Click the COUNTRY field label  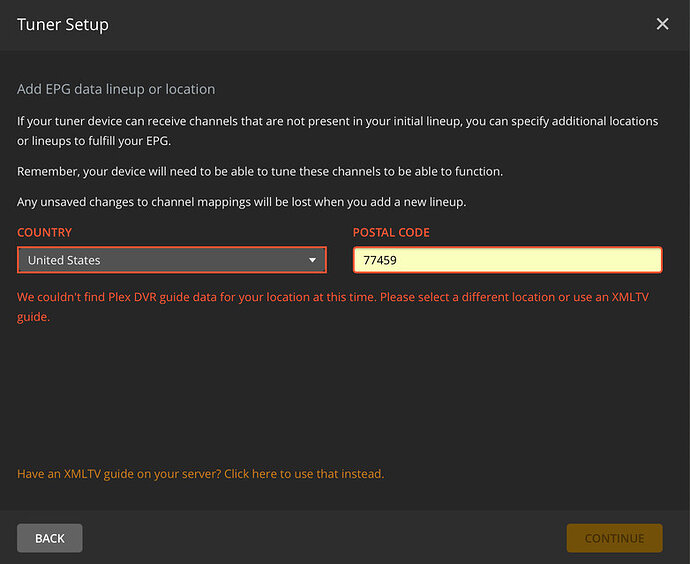(x=45, y=232)
